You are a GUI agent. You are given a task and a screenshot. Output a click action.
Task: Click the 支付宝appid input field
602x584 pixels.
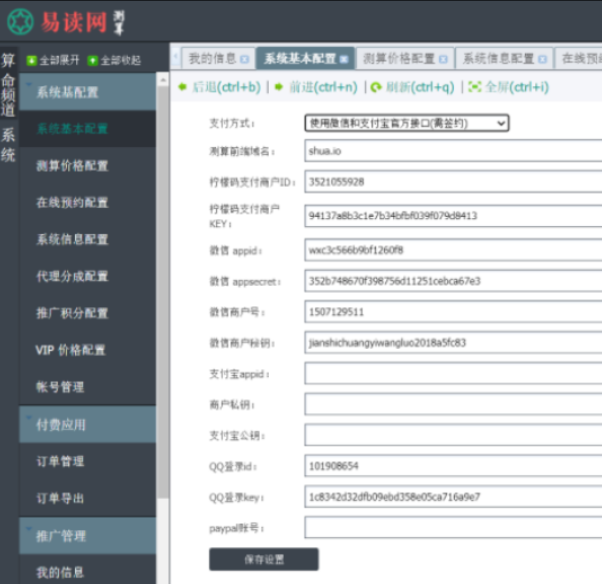(x=452, y=373)
